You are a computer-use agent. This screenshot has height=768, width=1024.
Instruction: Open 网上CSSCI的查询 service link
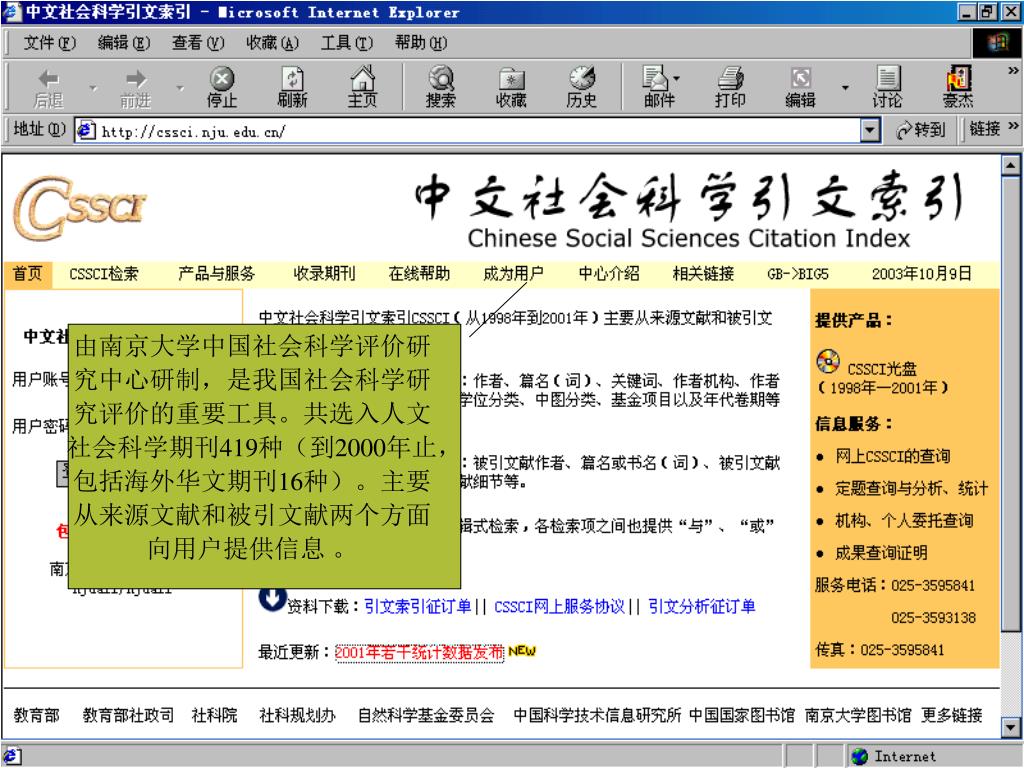click(893, 456)
